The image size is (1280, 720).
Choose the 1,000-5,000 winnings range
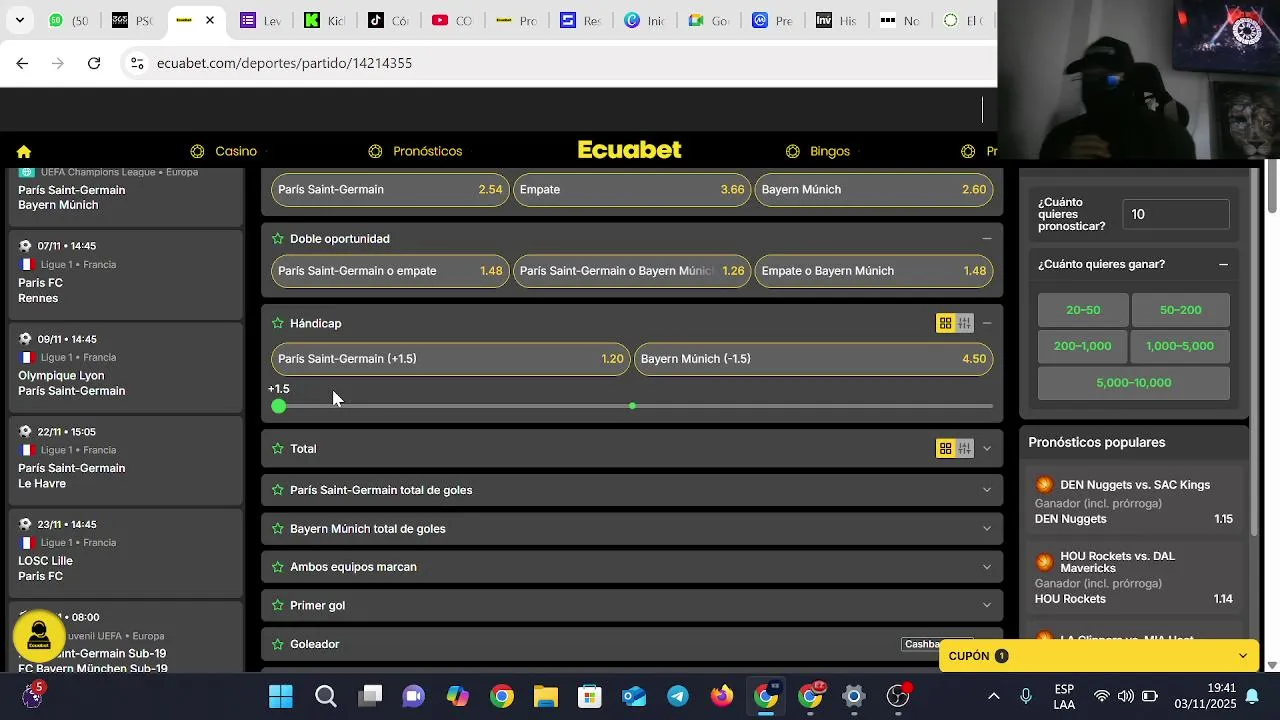pyautogui.click(x=1180, y=346)
